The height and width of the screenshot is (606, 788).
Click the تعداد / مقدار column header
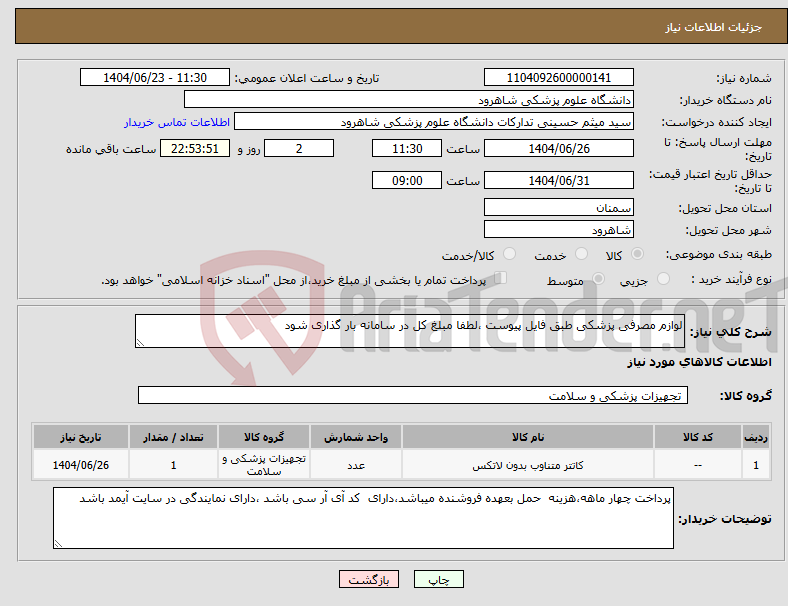coord(173,437)
